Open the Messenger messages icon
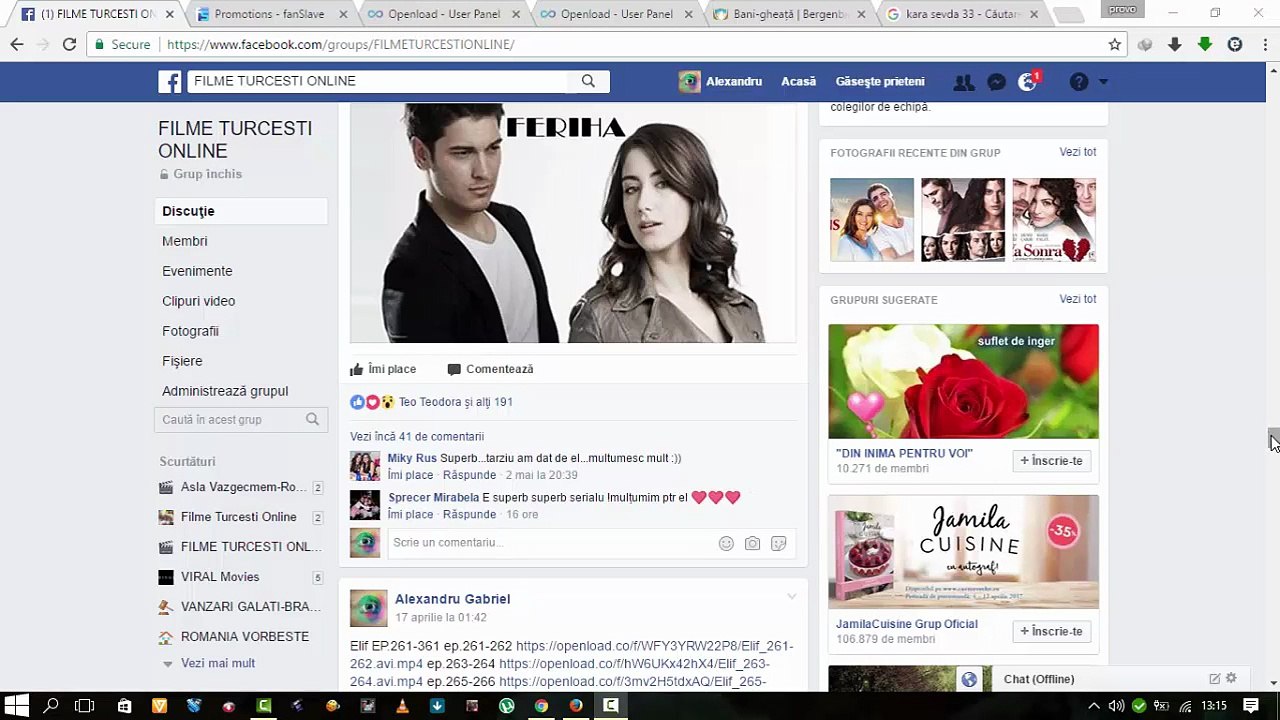This screenshot has width=1280, height=720. 996,82
